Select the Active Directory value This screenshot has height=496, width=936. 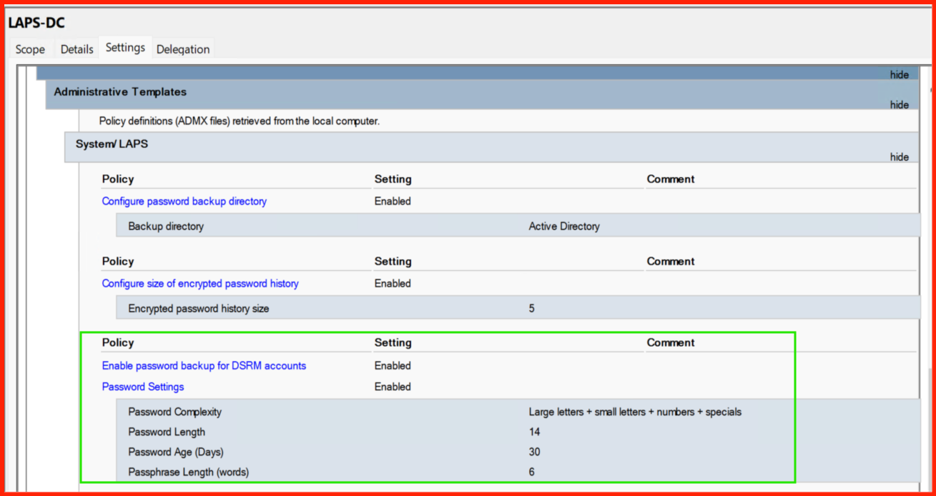[x=564, y=227]
